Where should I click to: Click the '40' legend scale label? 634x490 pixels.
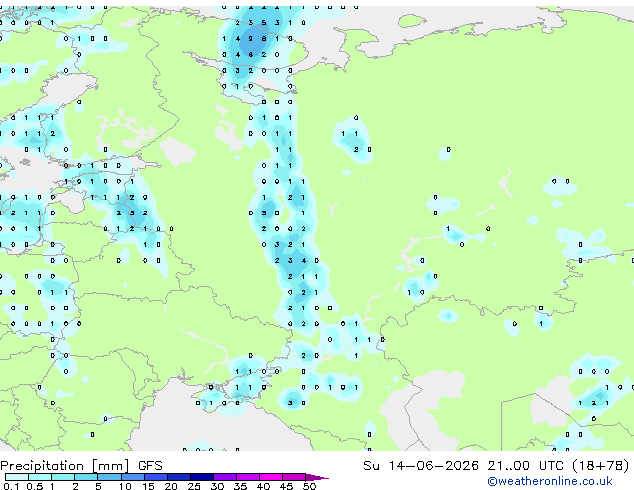tap(263, 486)
